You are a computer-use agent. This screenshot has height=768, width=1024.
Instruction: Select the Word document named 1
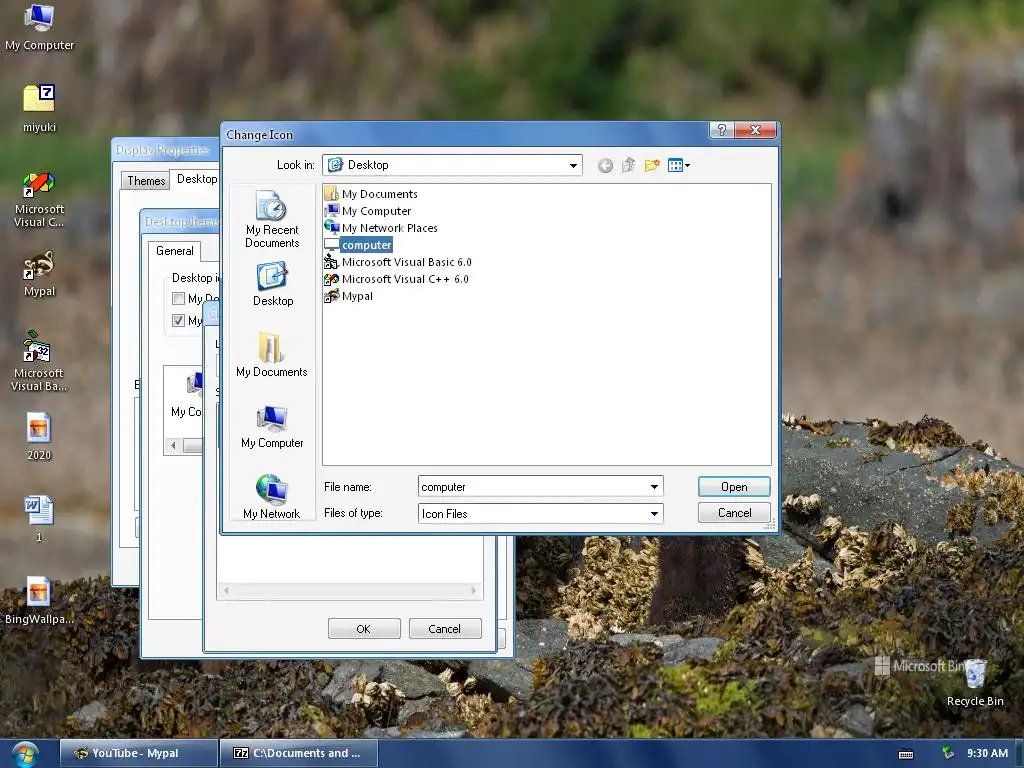coord(39,519)
